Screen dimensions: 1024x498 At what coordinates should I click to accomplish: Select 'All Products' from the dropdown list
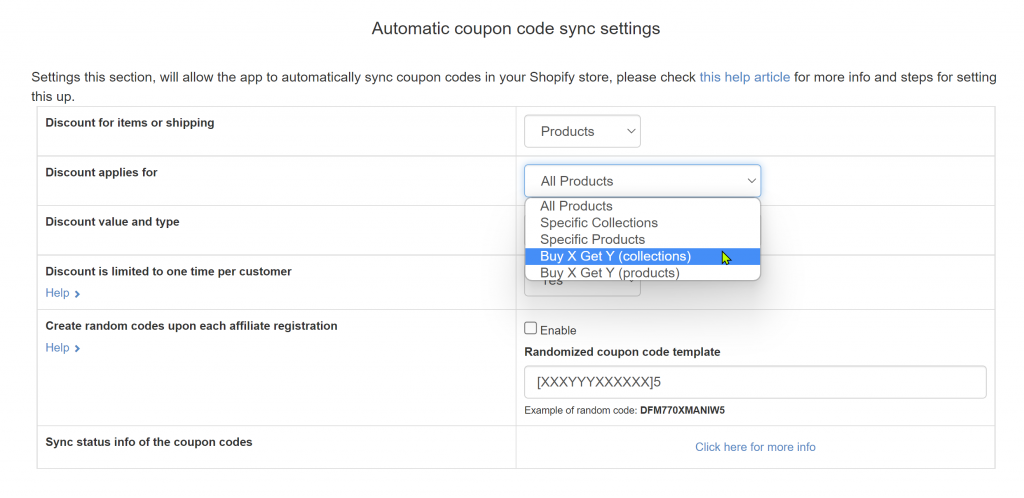coord(576,206)
